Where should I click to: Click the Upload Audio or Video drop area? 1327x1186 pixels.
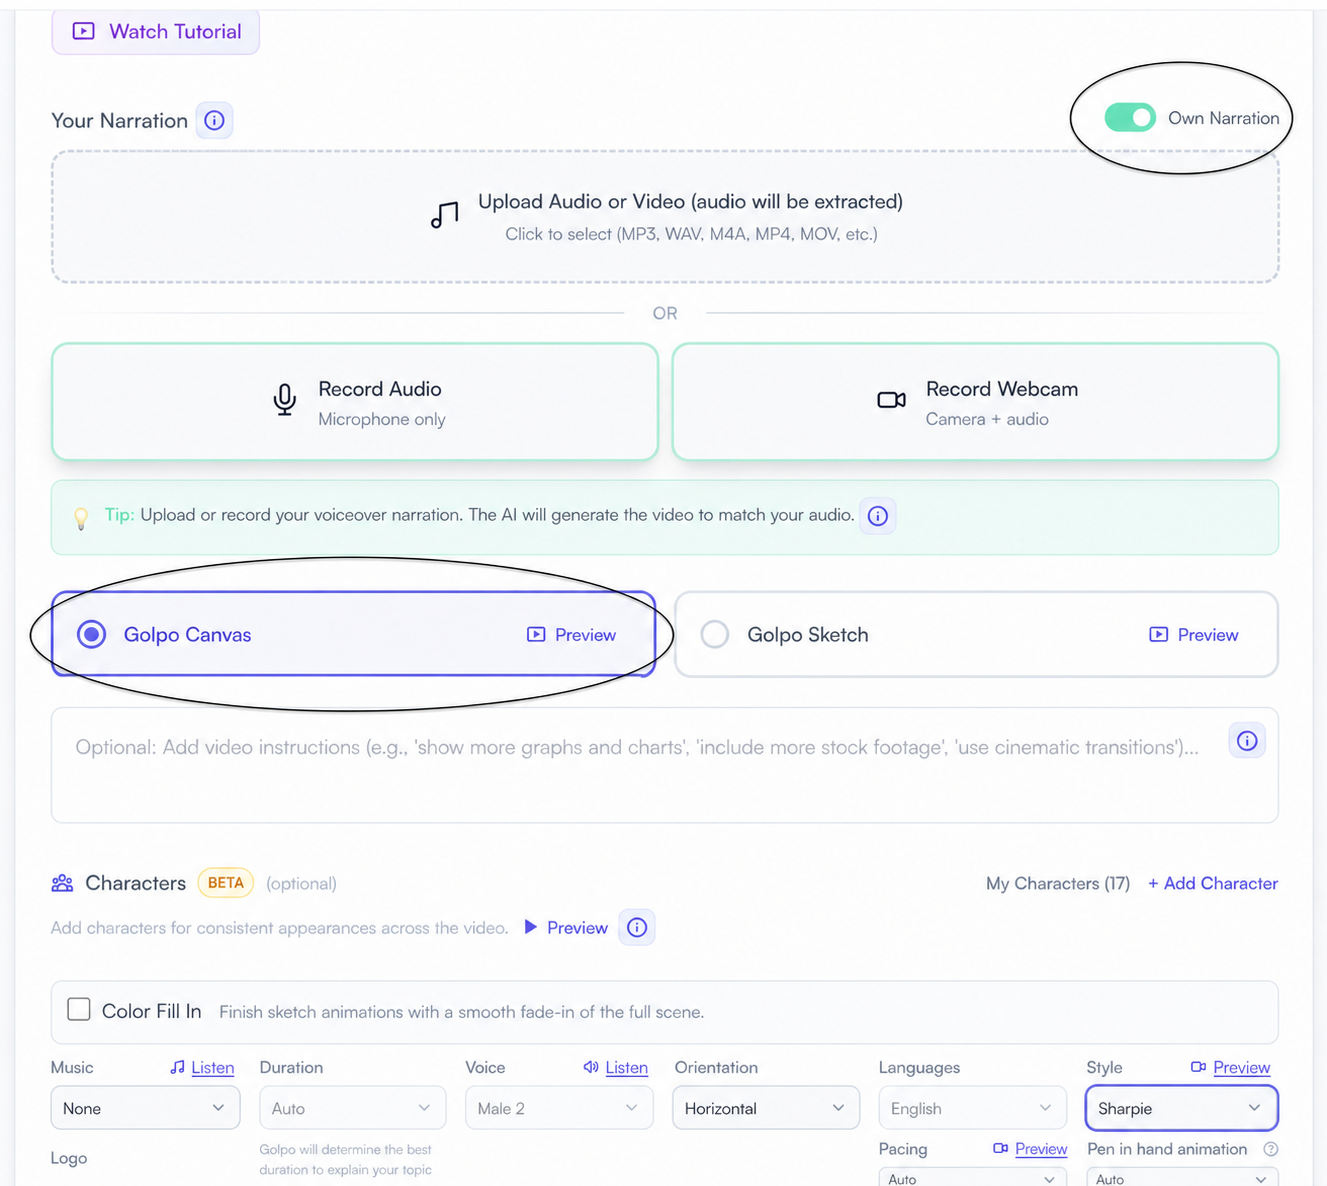pos(665,217)
